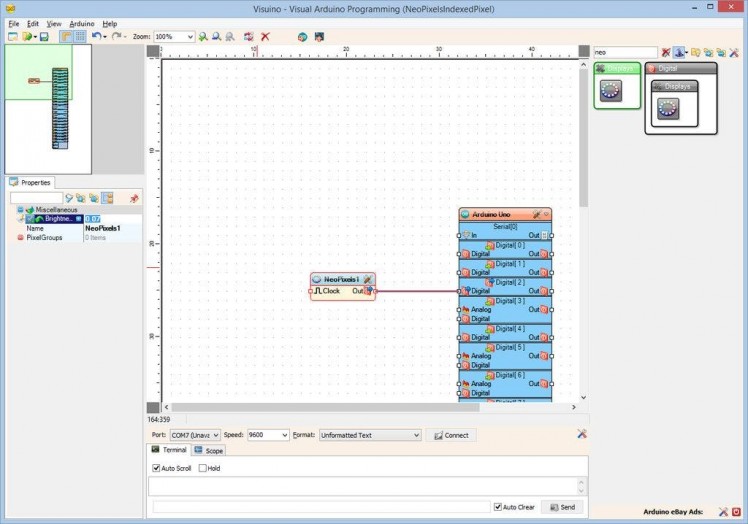
Task: Clear component search with red X icon
Action: click(666, 52)
